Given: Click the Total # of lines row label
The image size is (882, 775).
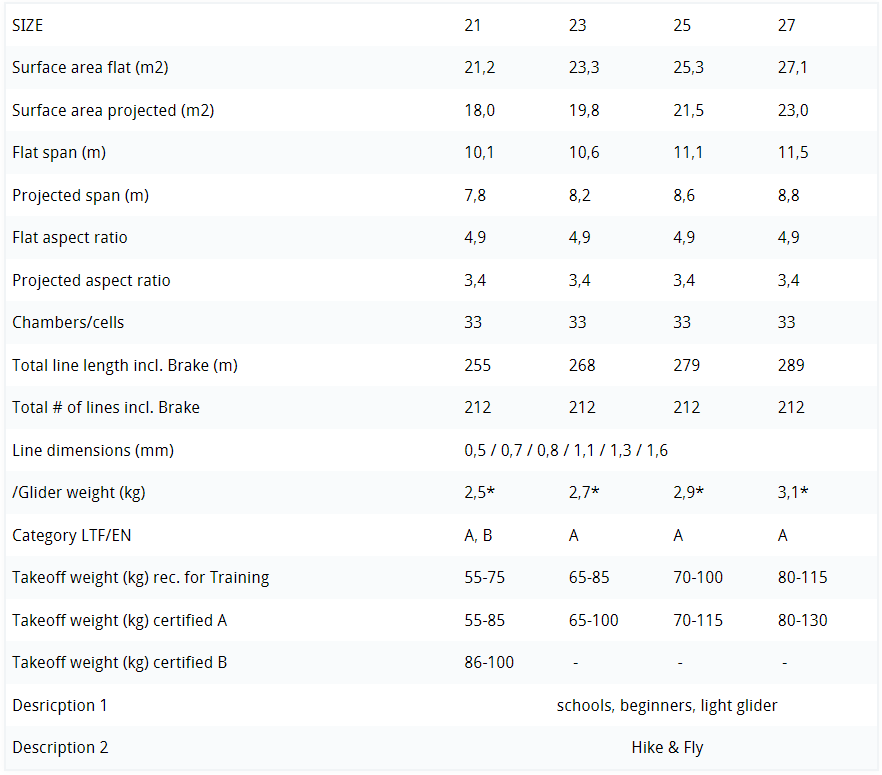Looking at the screenshot, I should click(x=106, y=408).
